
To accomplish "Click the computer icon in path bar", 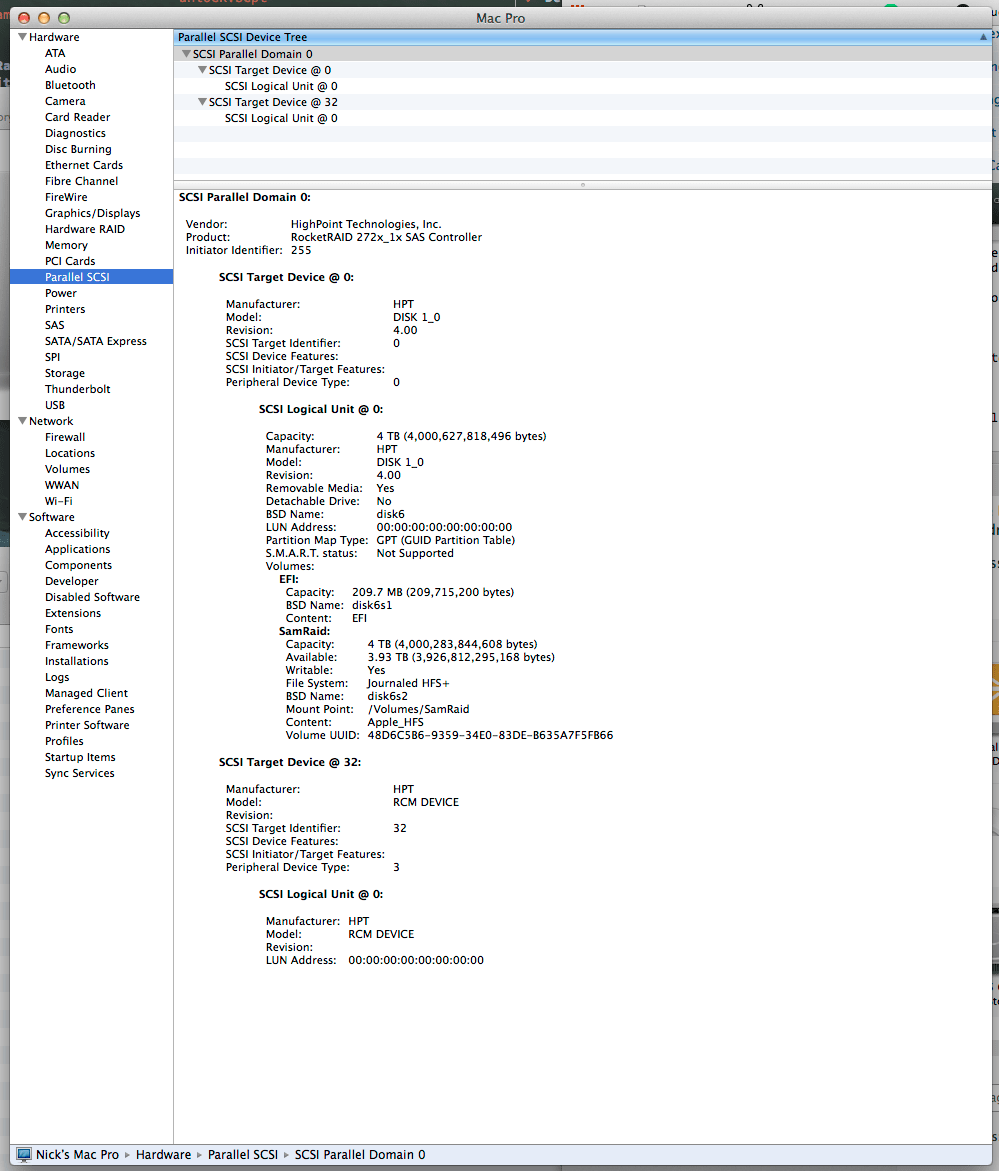I will (x=24, y=1155).
